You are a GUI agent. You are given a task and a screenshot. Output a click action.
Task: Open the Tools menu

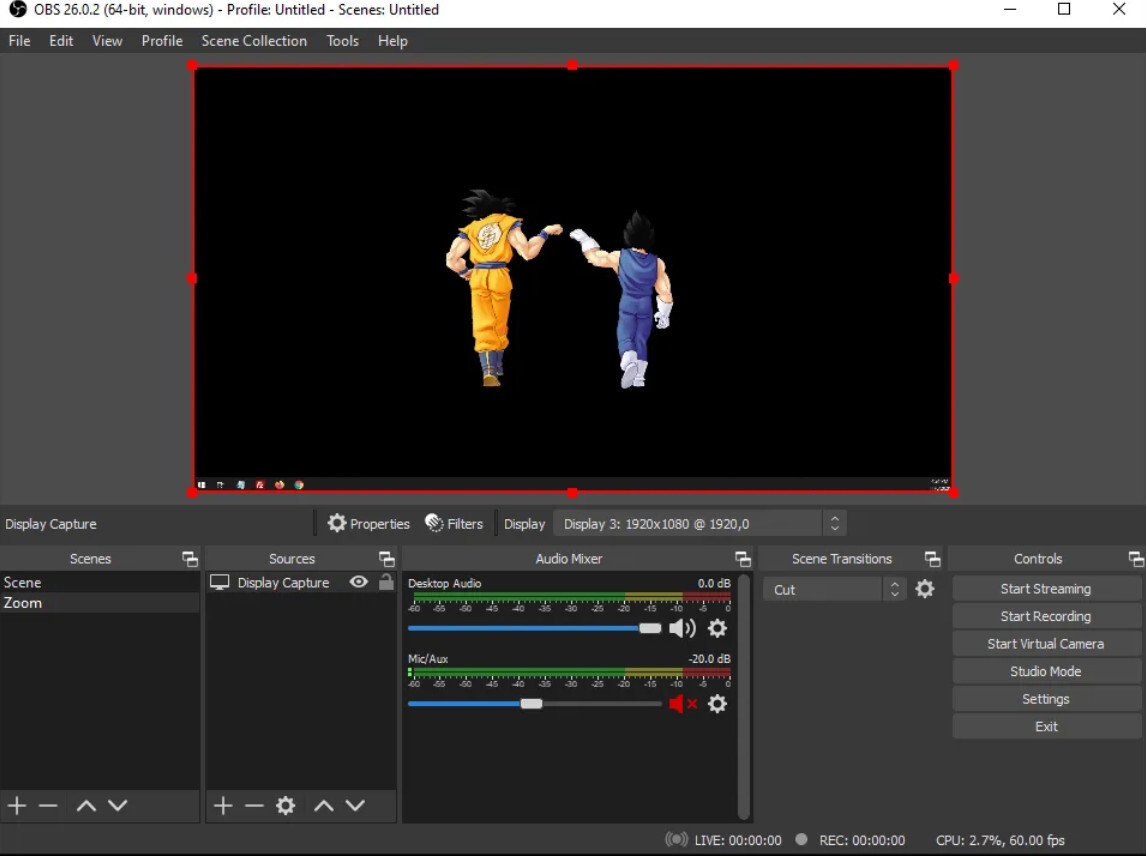click(x=342, y=41)
